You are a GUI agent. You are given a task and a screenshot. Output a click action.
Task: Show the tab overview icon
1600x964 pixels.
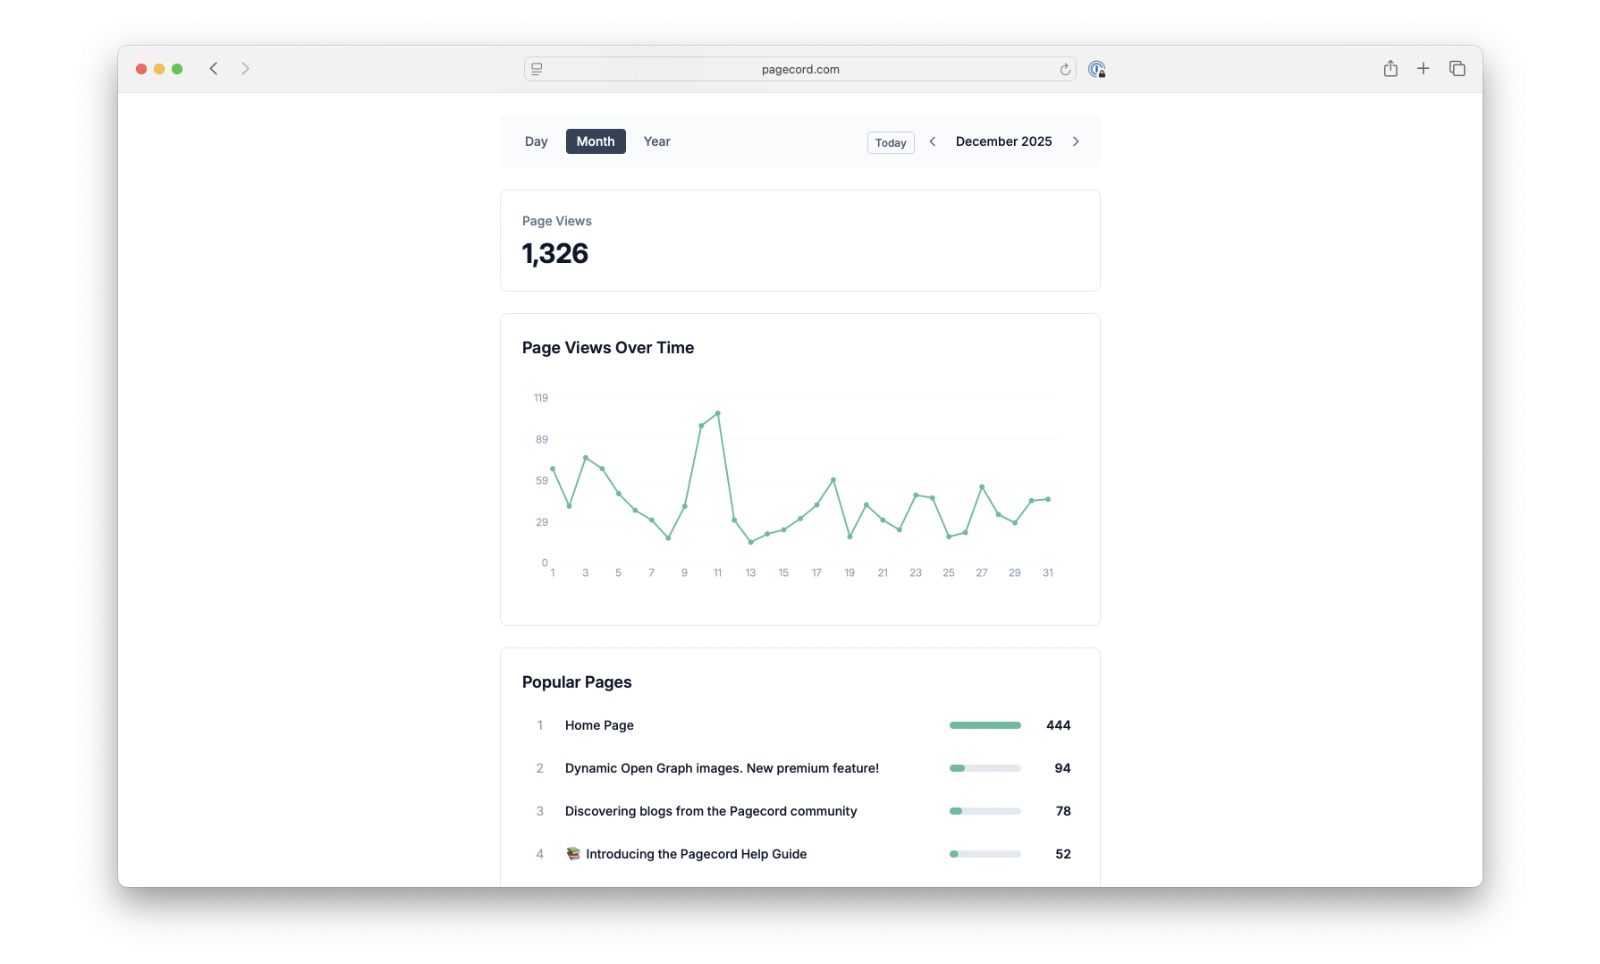[1457, 68]
